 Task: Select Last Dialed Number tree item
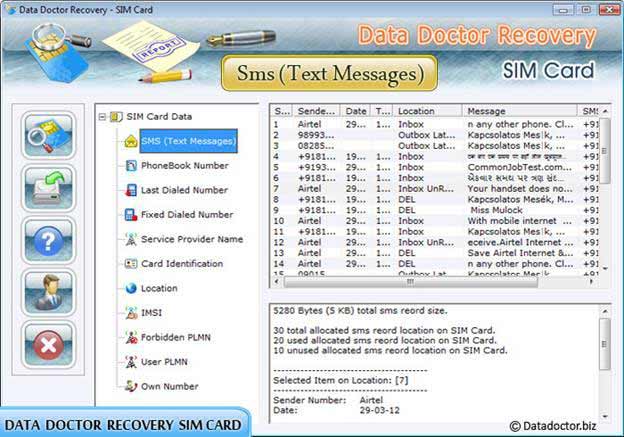[184, 190]
